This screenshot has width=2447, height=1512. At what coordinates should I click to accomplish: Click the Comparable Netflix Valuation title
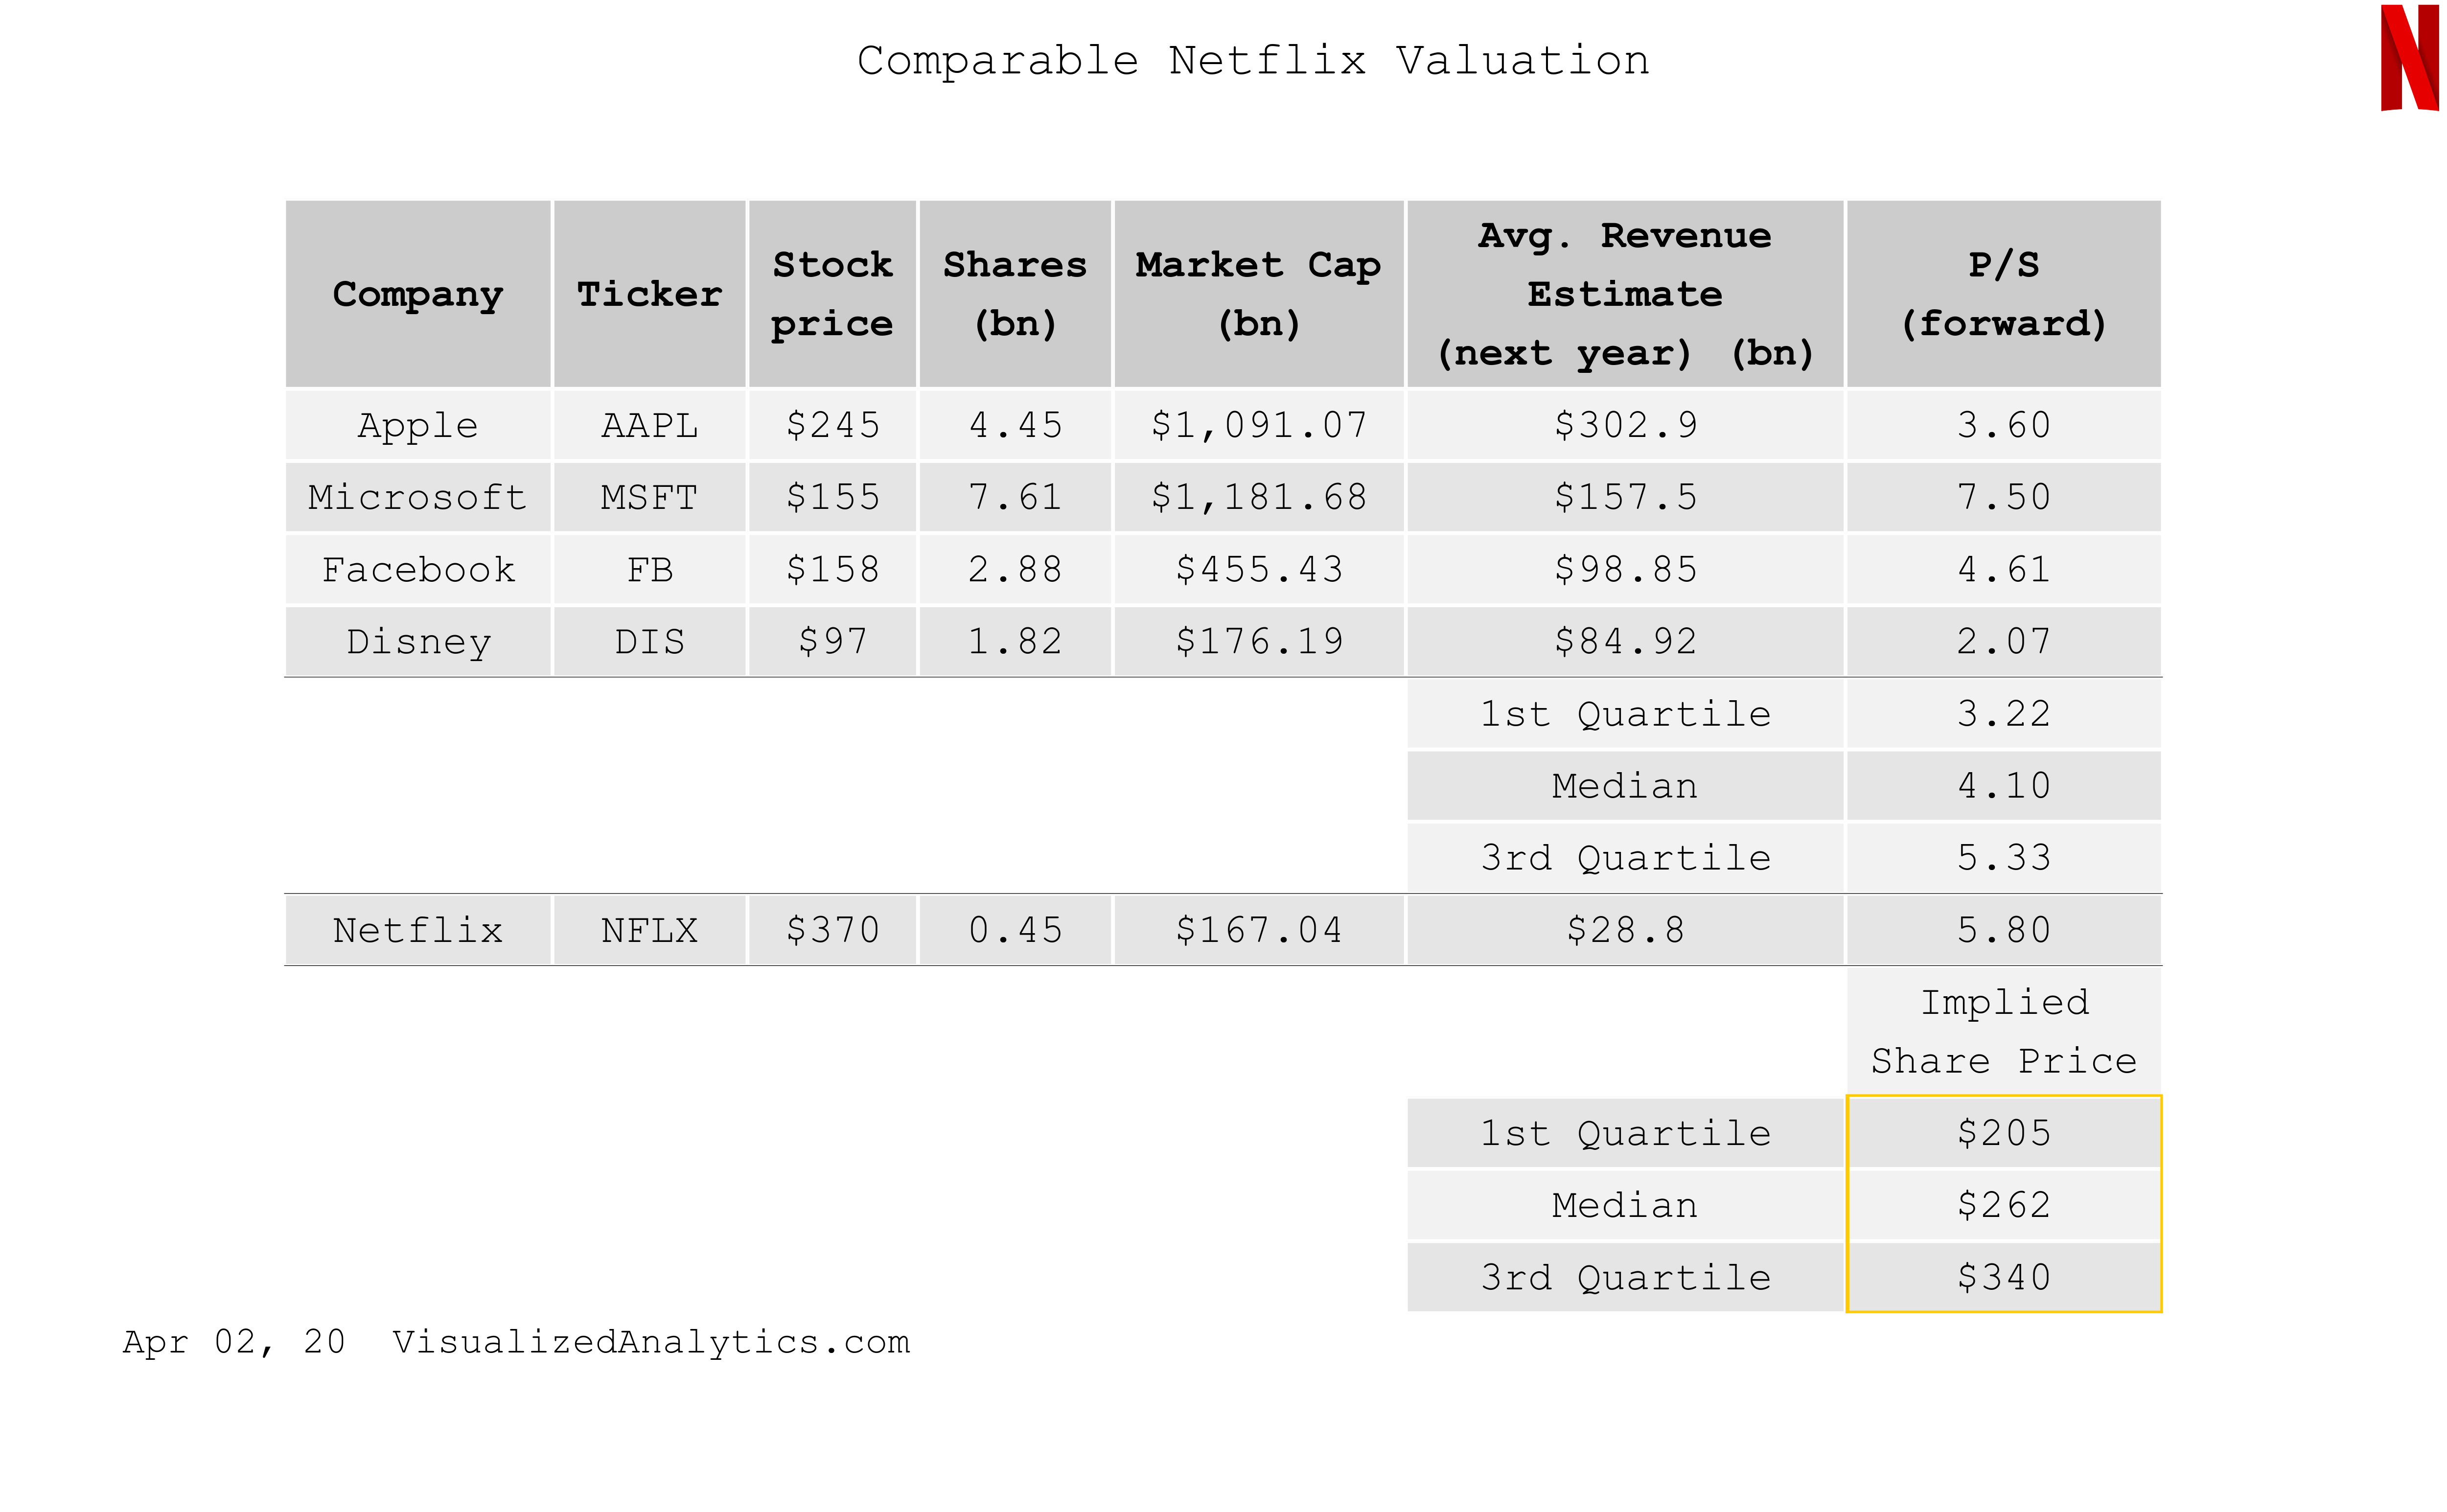(x=1252, y=61)
